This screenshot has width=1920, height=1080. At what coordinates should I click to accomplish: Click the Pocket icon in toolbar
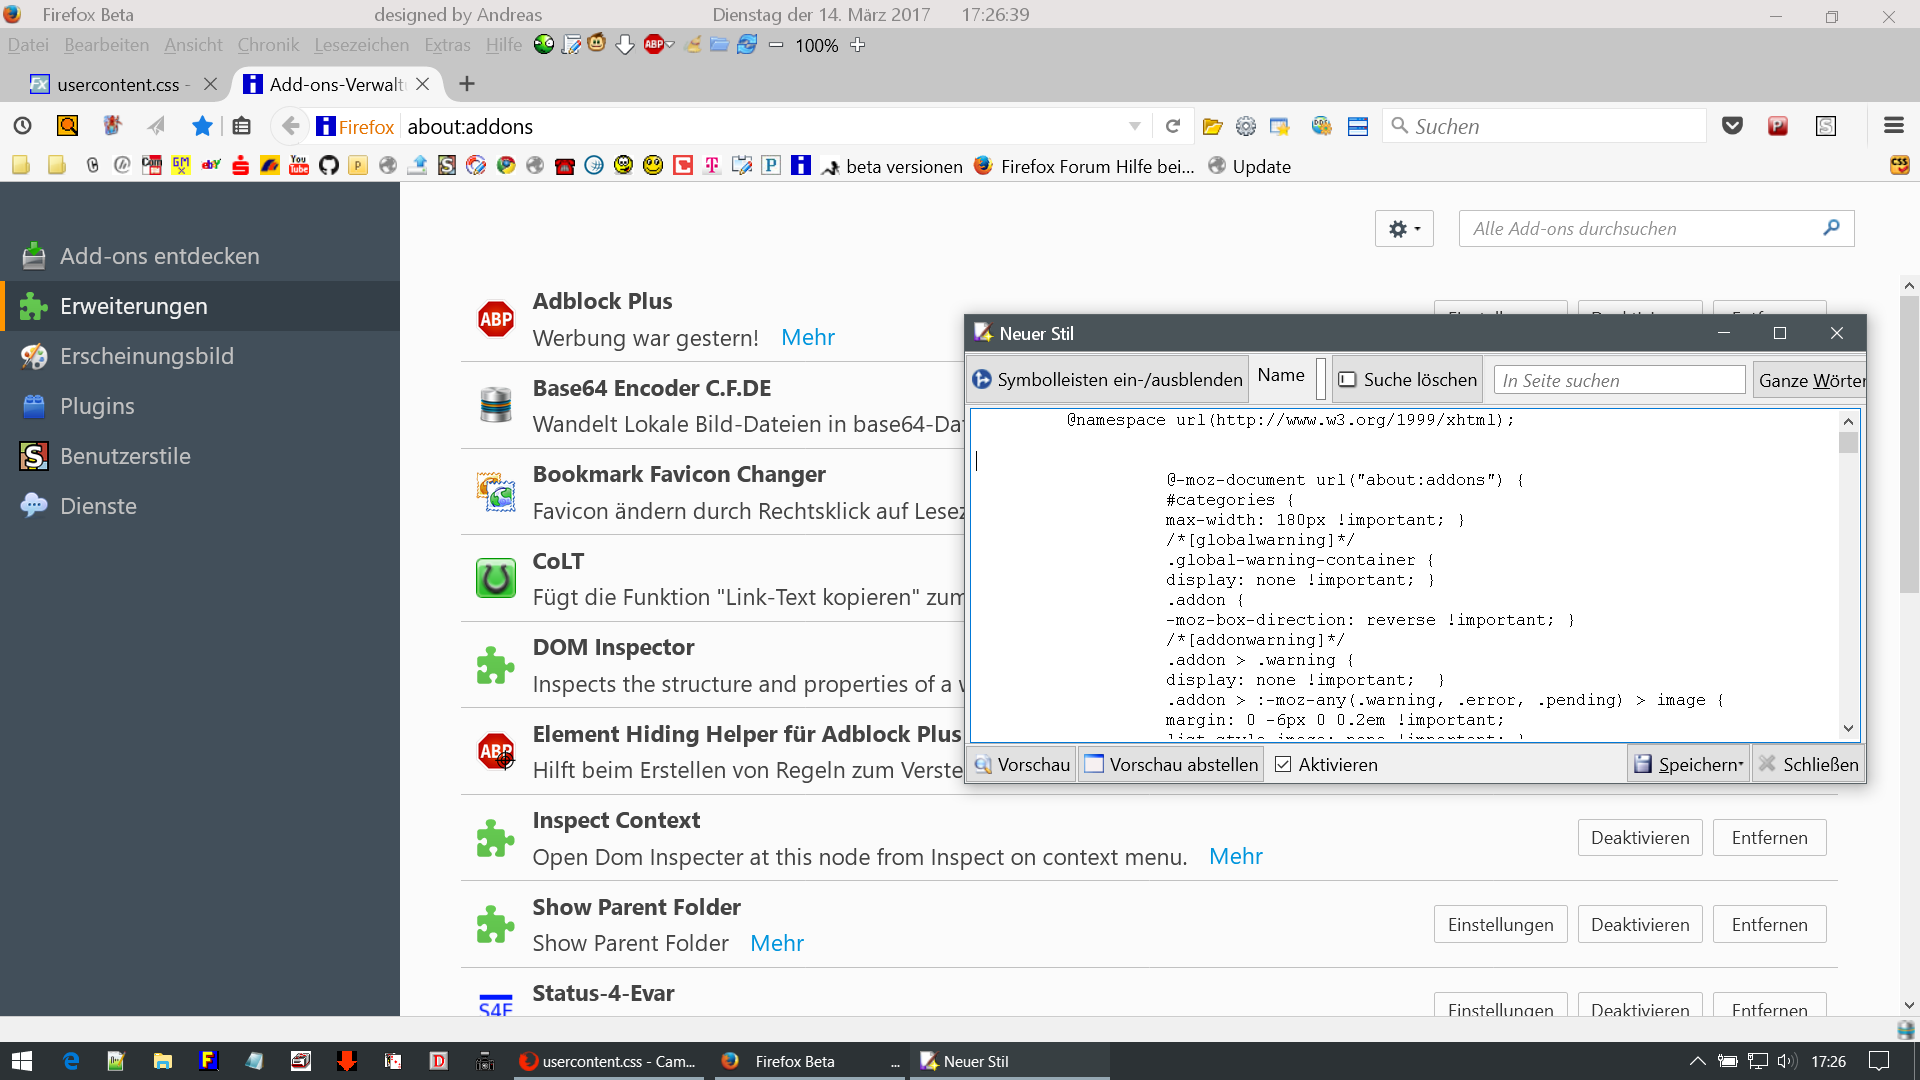[x=1732, y=126]
